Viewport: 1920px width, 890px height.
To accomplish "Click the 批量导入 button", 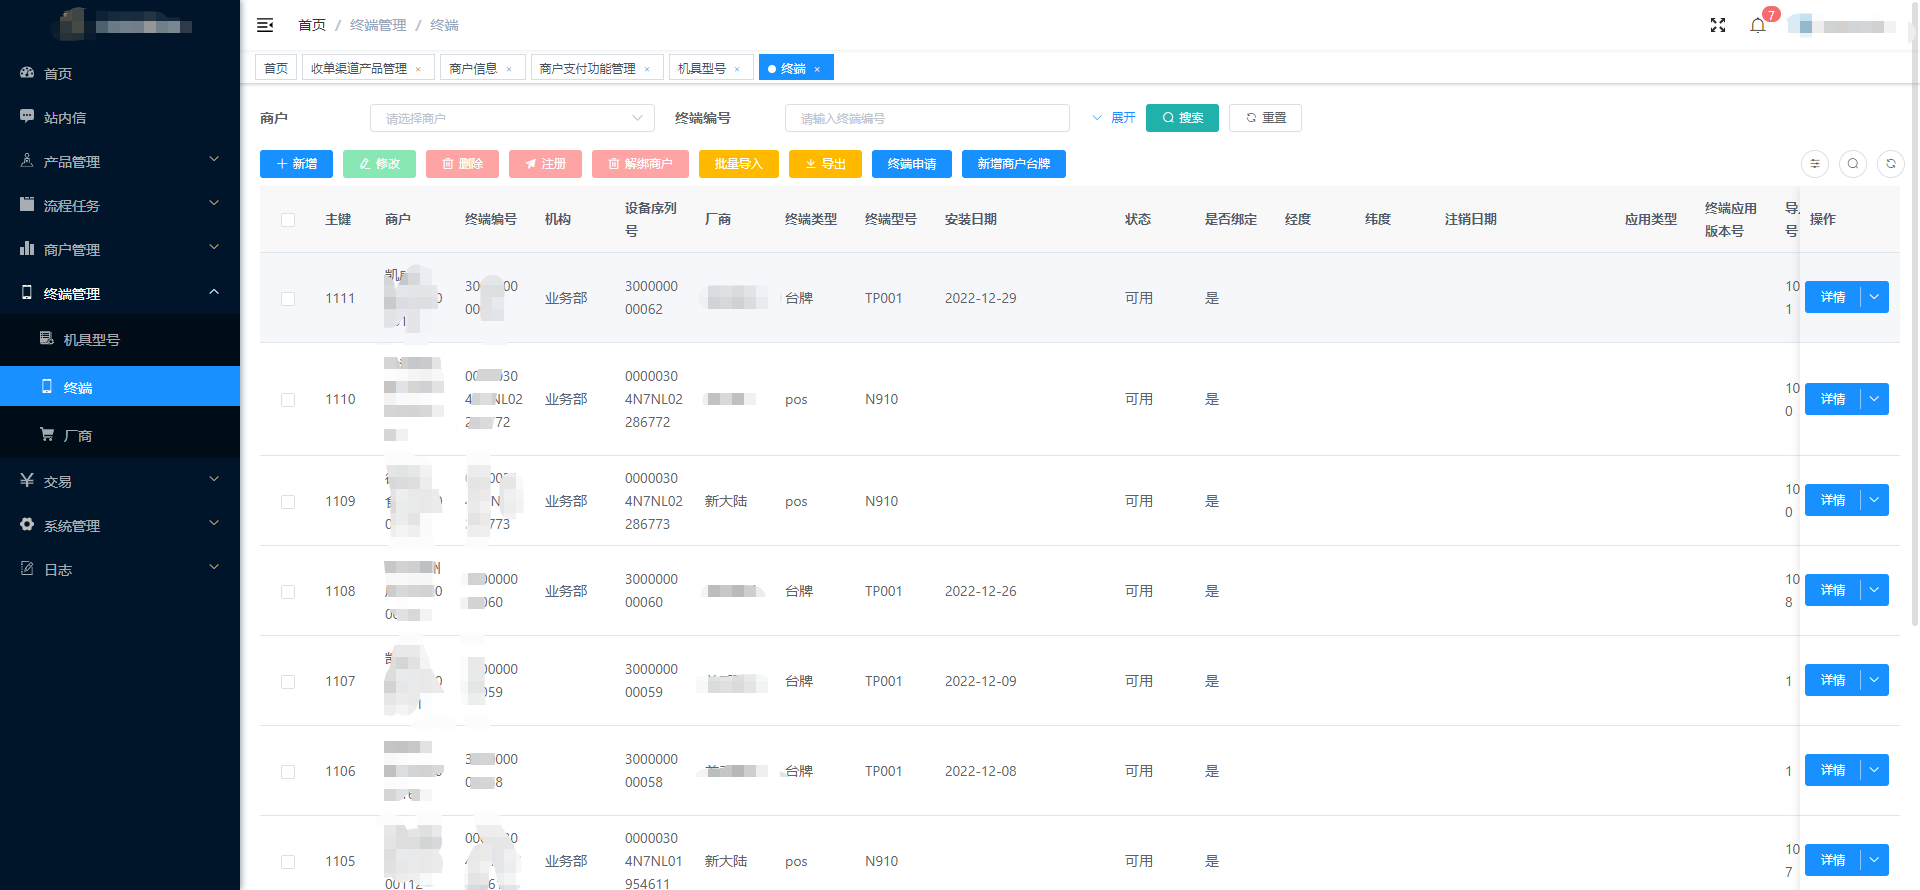I will [739, 164].
